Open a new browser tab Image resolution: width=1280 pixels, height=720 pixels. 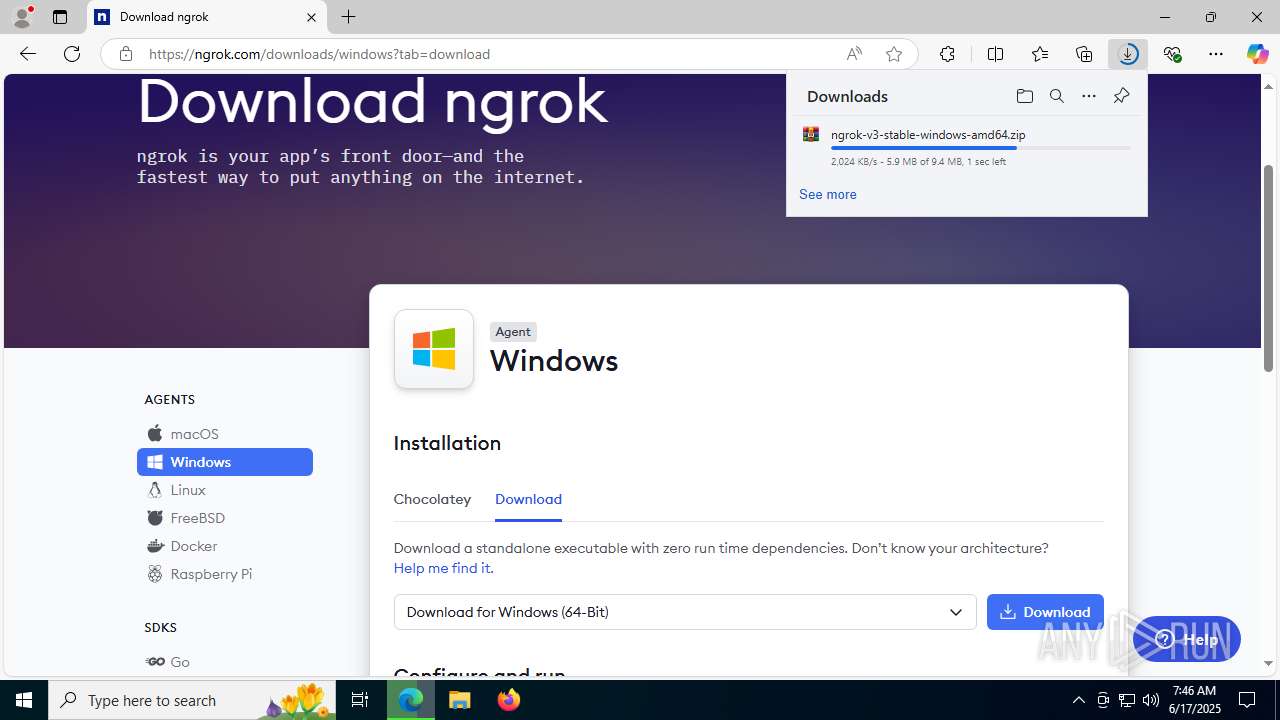coord(348,17)
